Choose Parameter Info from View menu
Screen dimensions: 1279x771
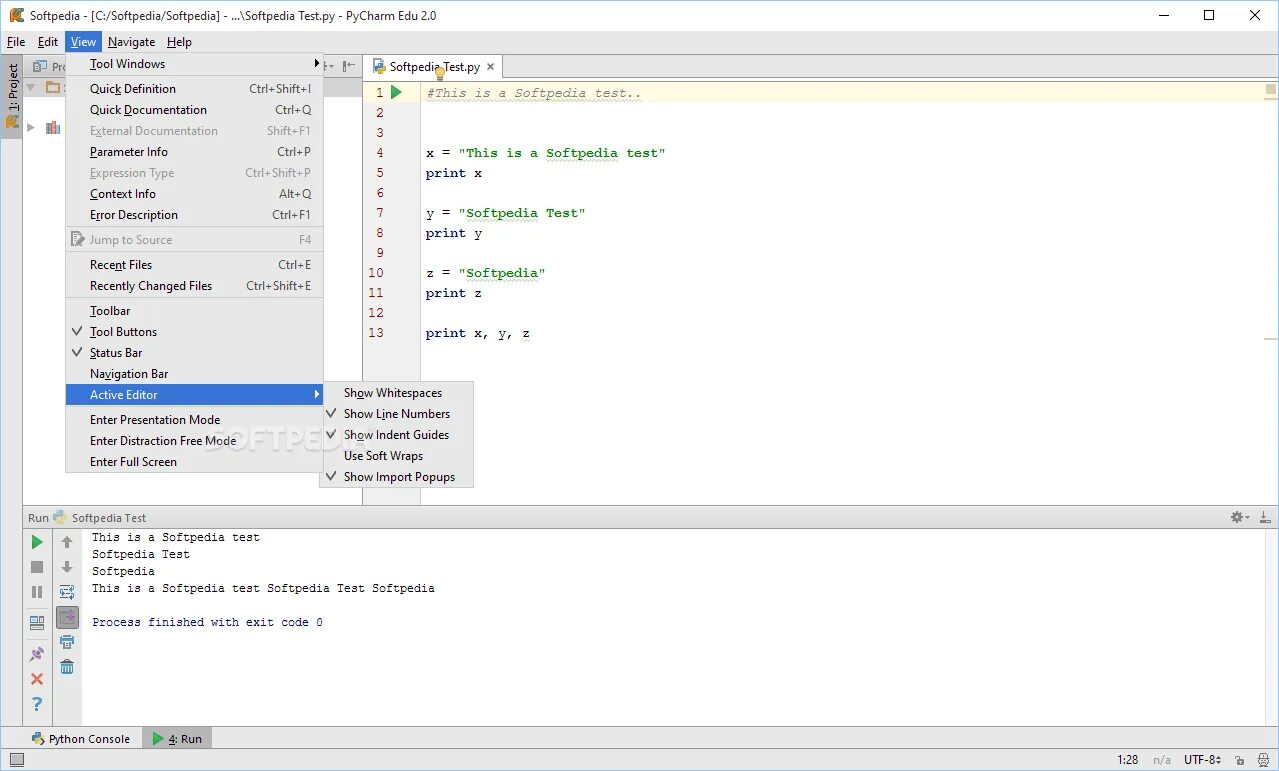coord(194,152)
